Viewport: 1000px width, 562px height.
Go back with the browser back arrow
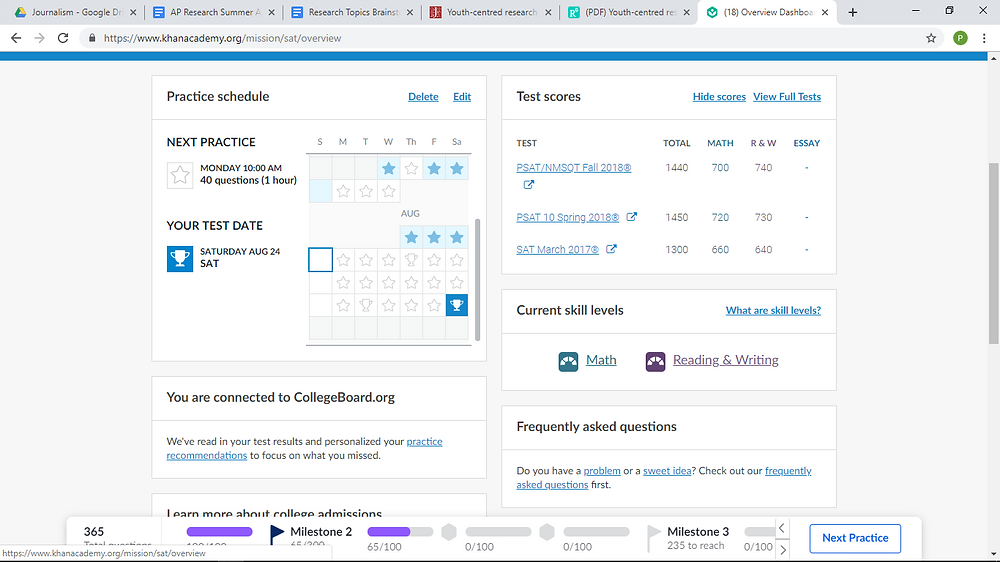point(16,38)
